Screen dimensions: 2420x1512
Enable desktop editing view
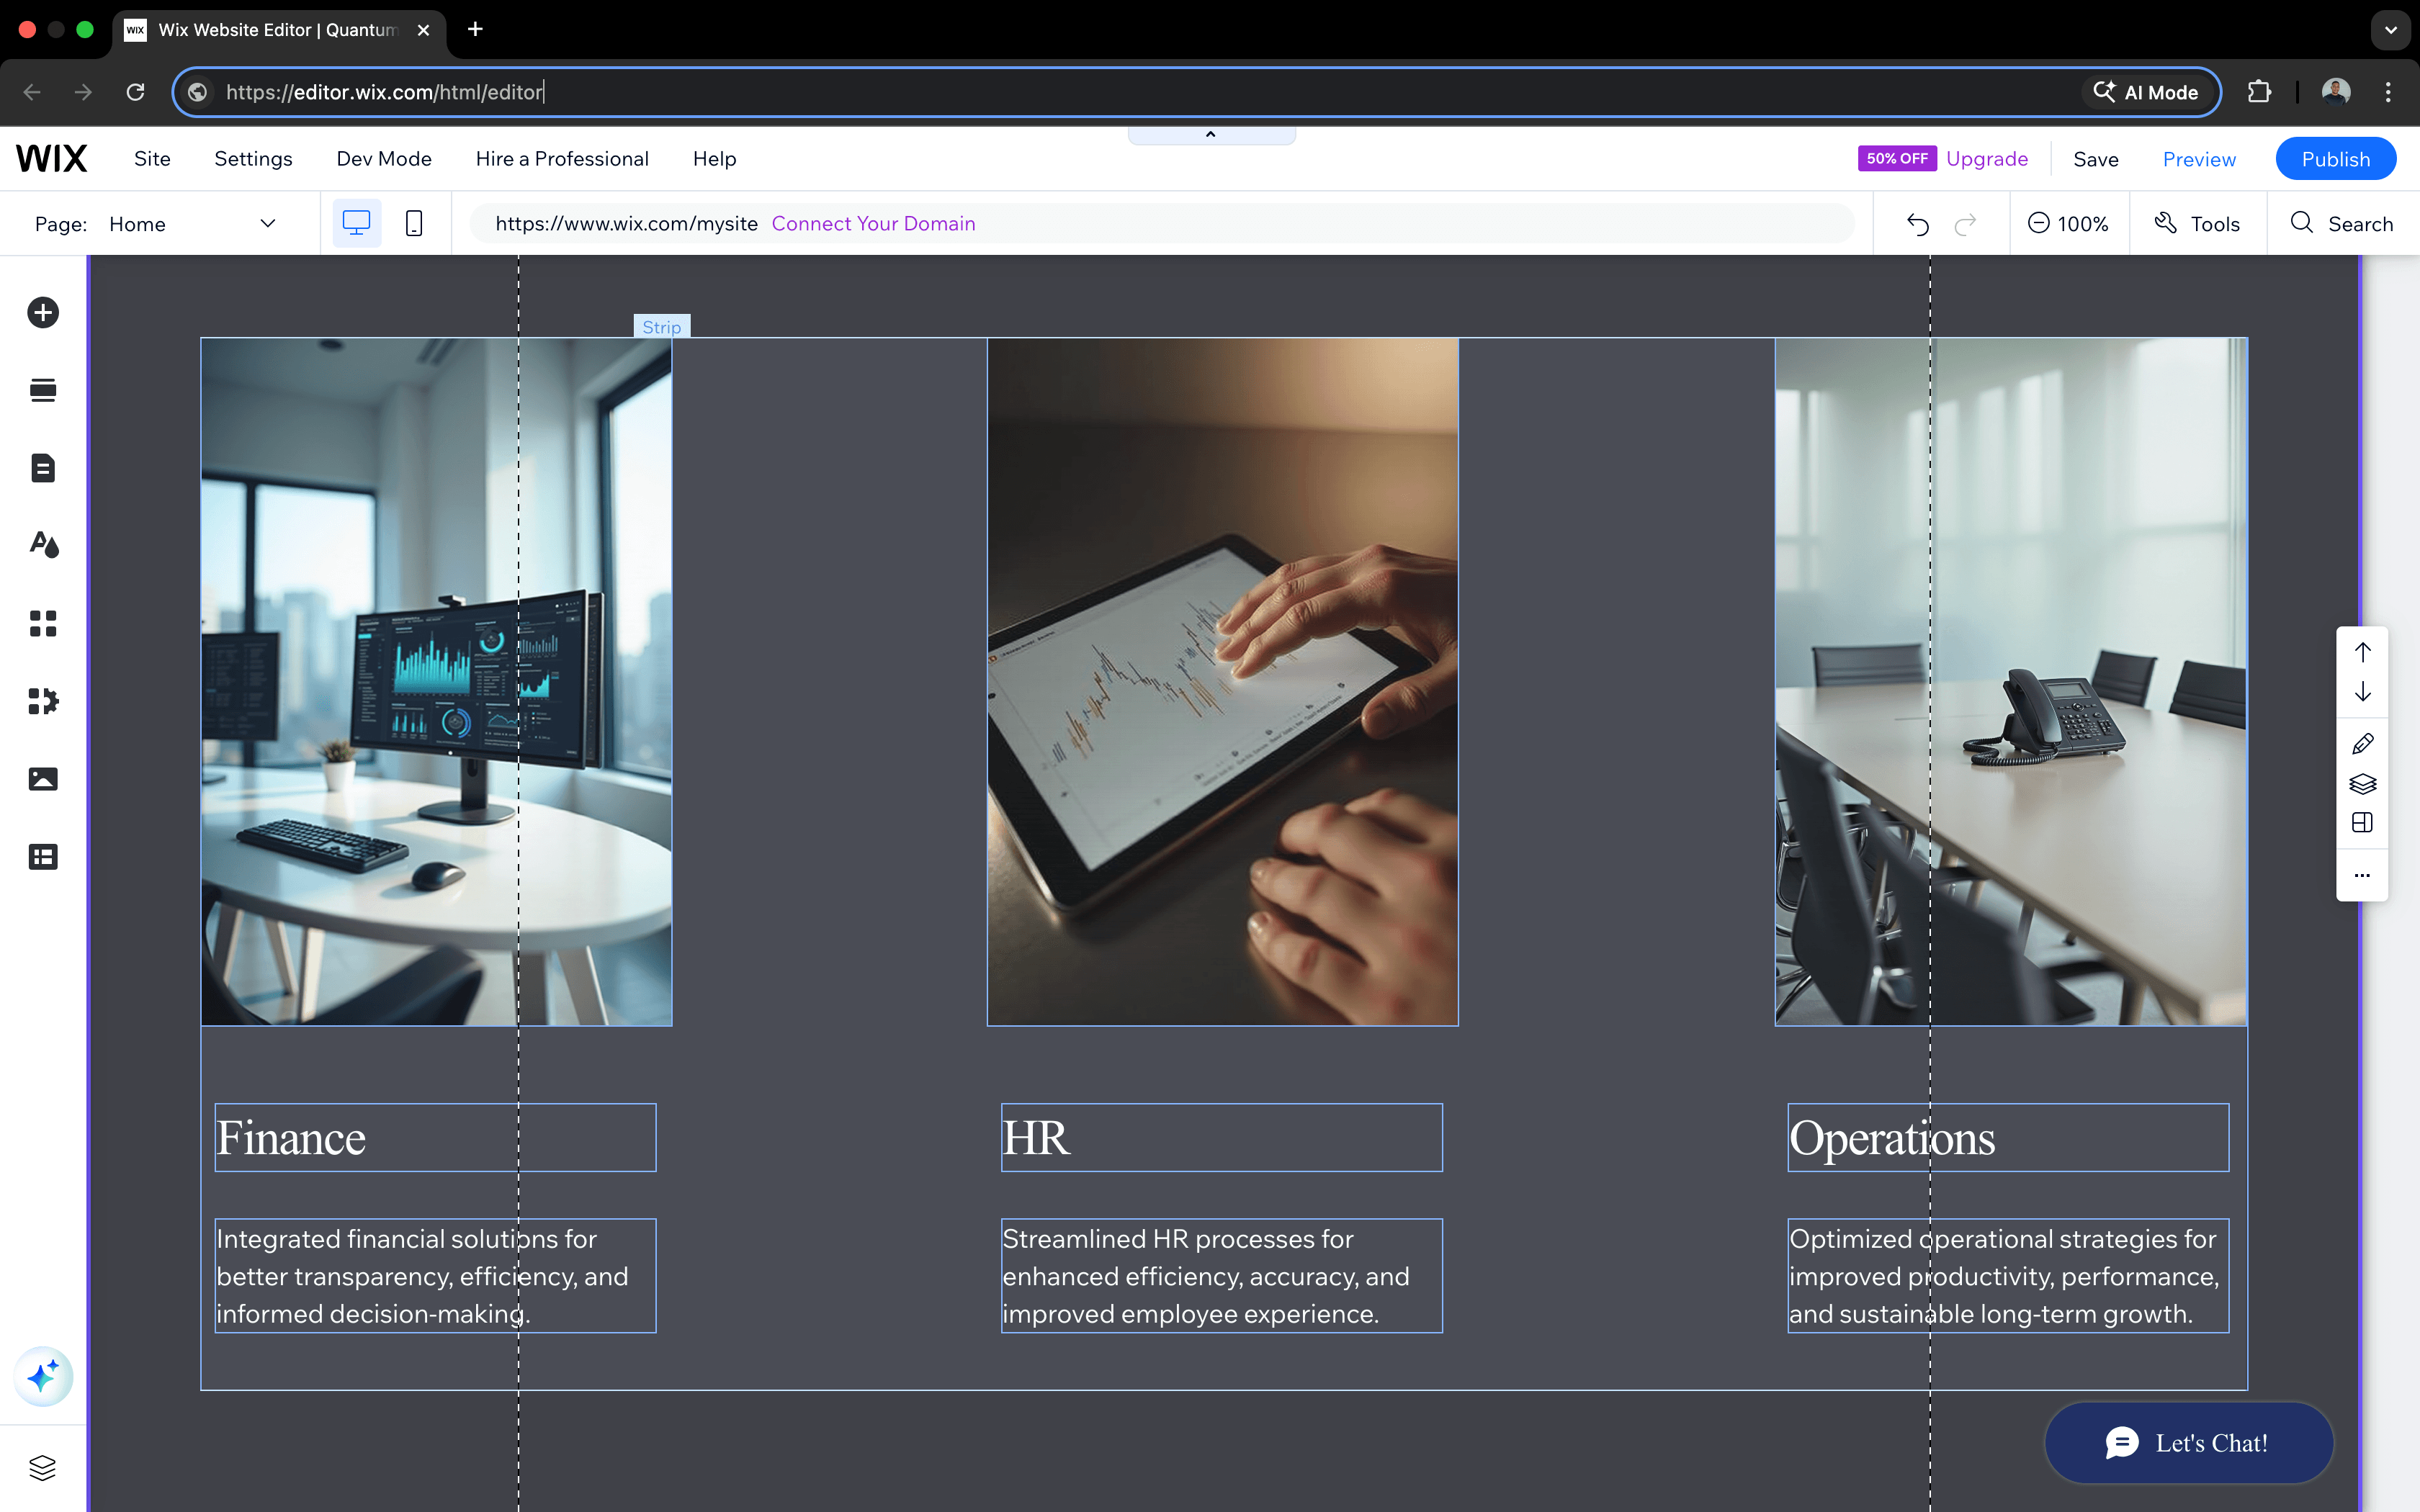[x=356, y=222]
